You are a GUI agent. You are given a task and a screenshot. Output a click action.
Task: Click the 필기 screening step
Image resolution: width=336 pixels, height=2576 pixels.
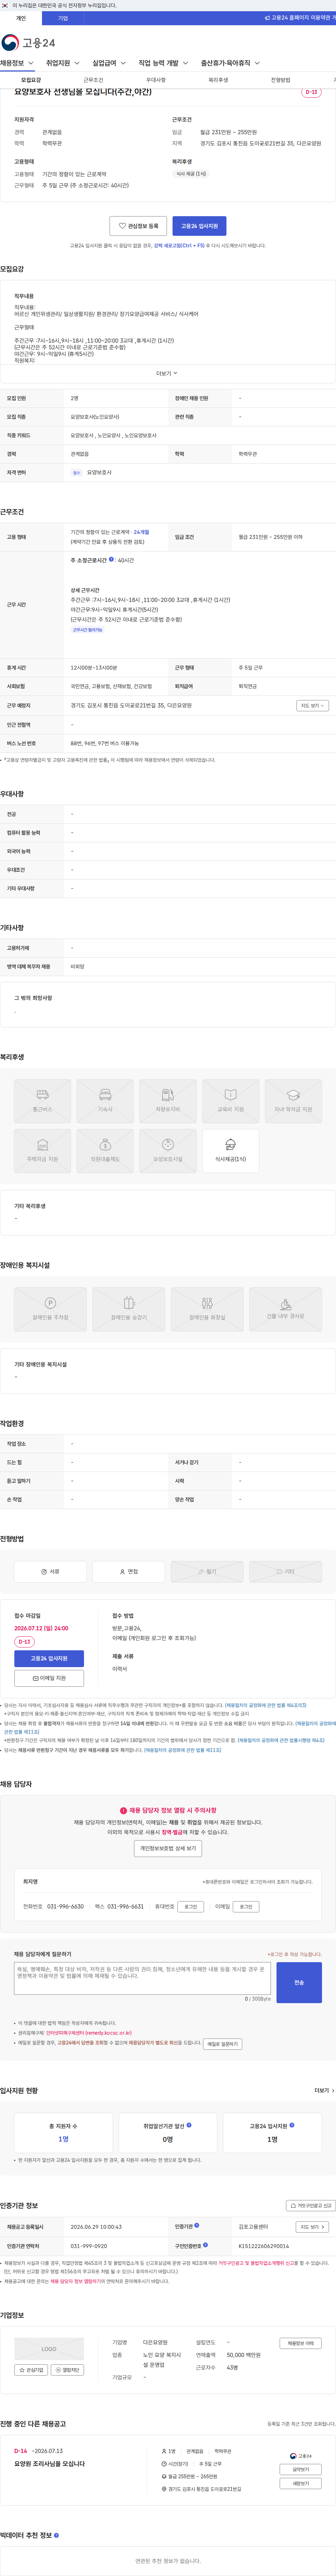207,1572
